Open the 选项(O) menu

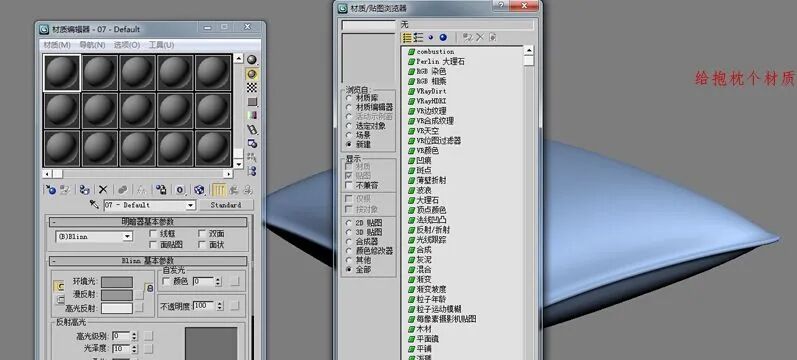tap(127, 45)
